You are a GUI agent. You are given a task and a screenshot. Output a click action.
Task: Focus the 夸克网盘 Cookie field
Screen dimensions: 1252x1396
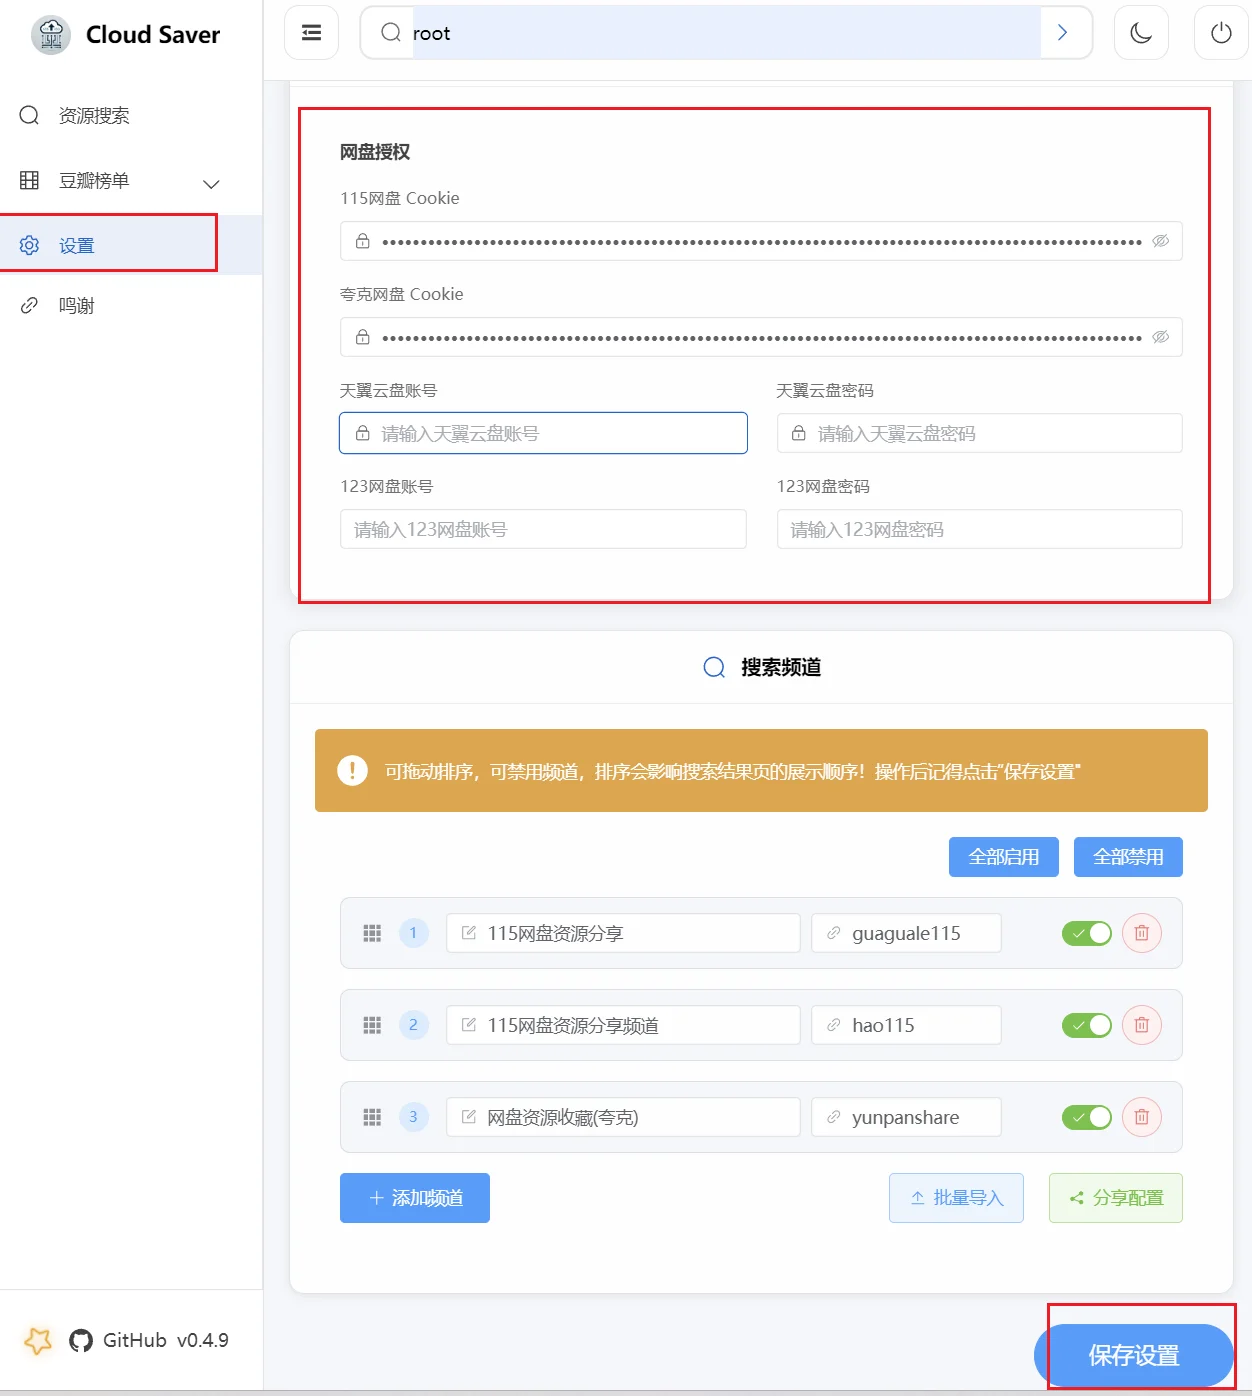761,337
